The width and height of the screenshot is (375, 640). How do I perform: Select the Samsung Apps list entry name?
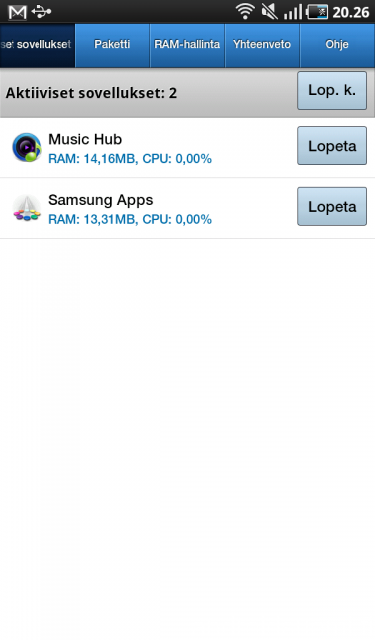100,200
